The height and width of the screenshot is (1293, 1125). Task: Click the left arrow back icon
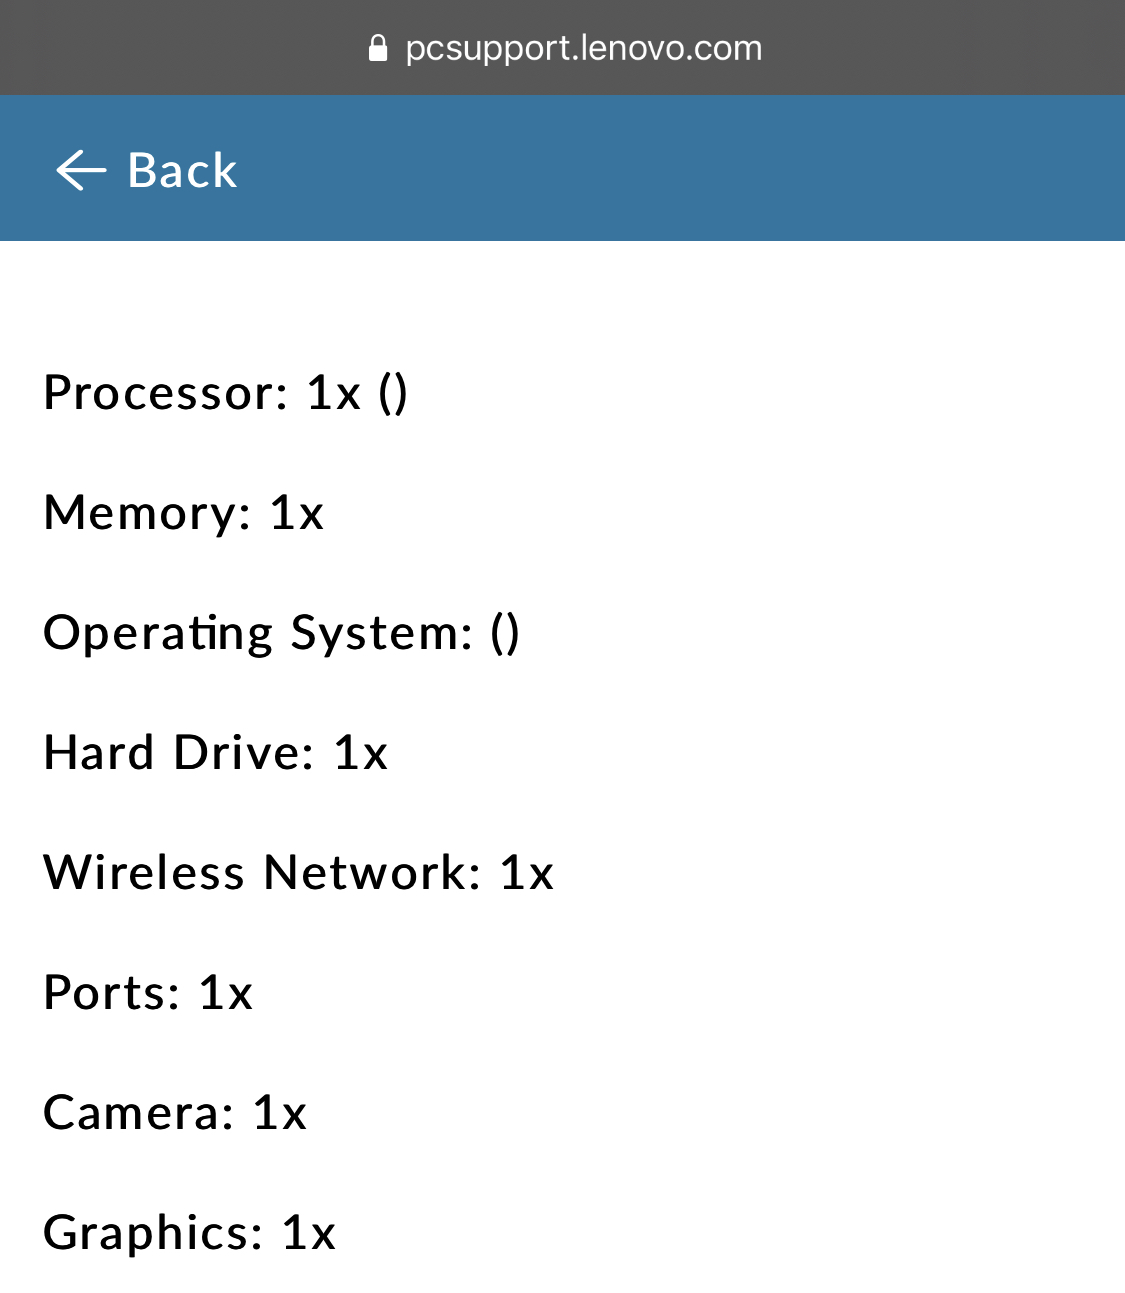[x=81, y=170]
